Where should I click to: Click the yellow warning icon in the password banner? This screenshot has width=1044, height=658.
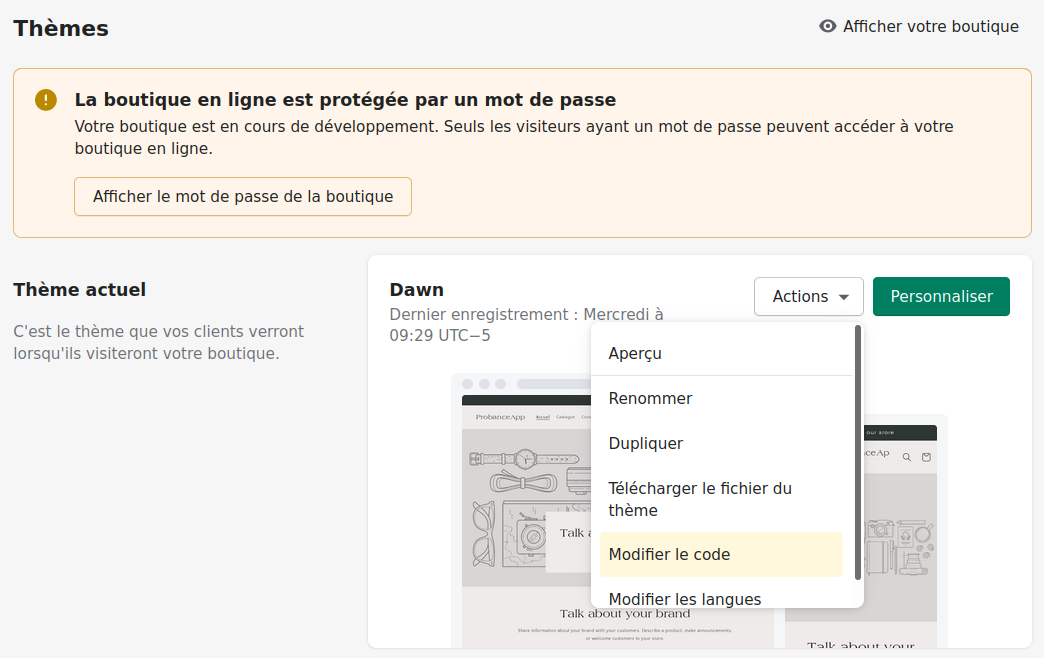click(44, 100)
